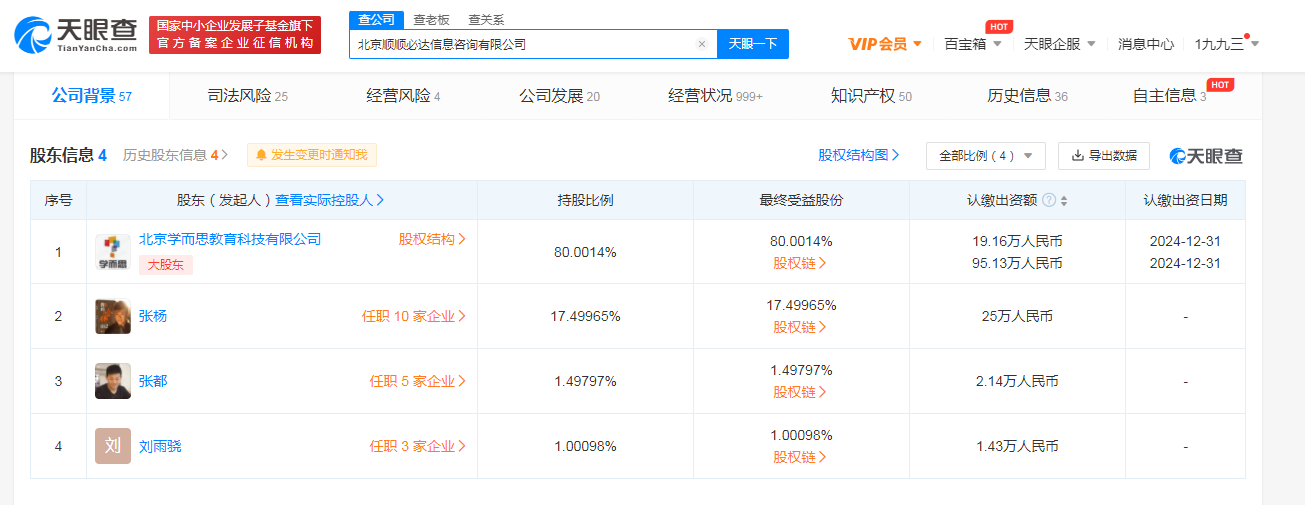Open 股权链 for the 1.49797% row
Image resolution: width=1305 pixels, height=505 pixels.
tap(800, 392)
